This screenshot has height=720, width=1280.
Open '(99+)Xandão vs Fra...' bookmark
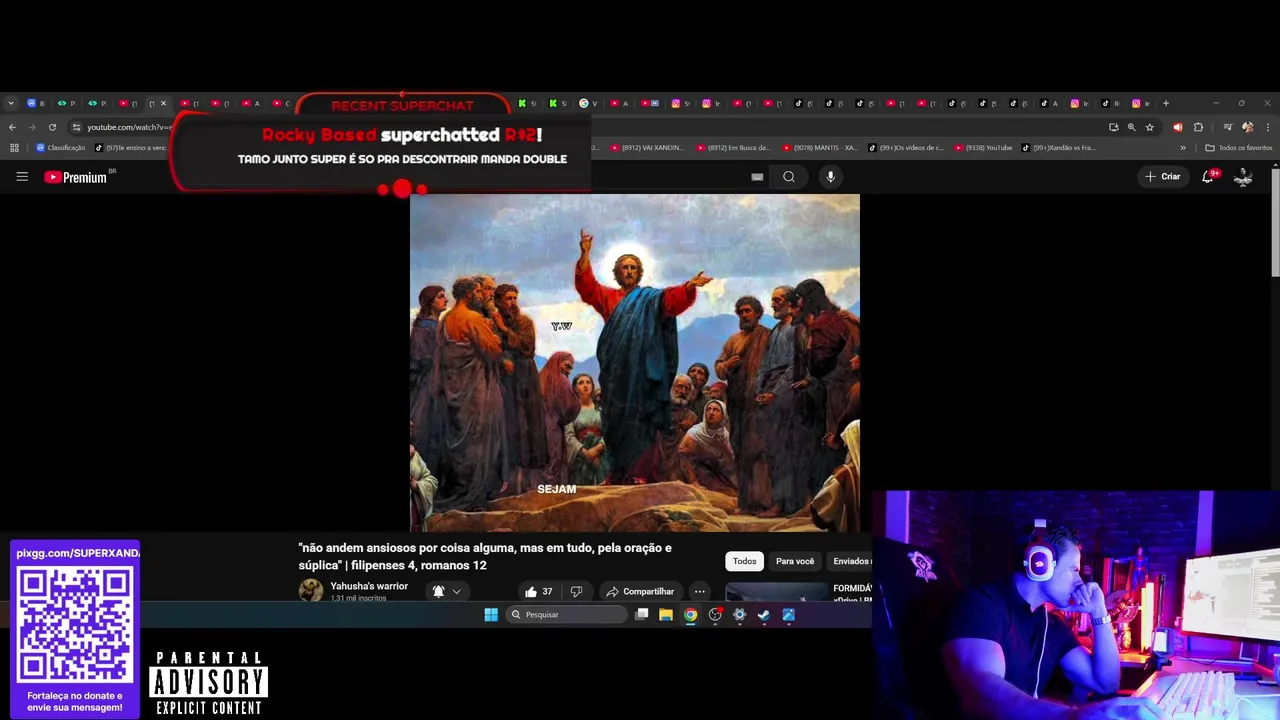[x=1059, y=148]
